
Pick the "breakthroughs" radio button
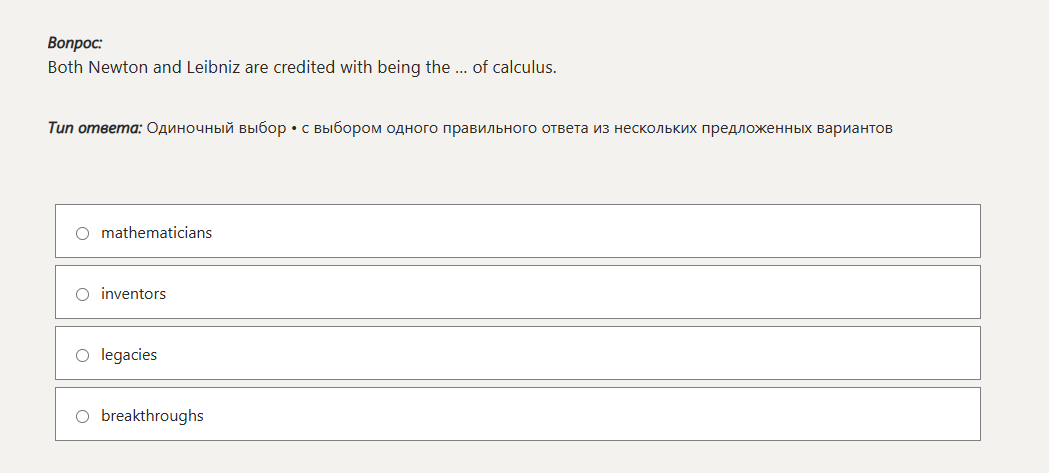point(82,416)
